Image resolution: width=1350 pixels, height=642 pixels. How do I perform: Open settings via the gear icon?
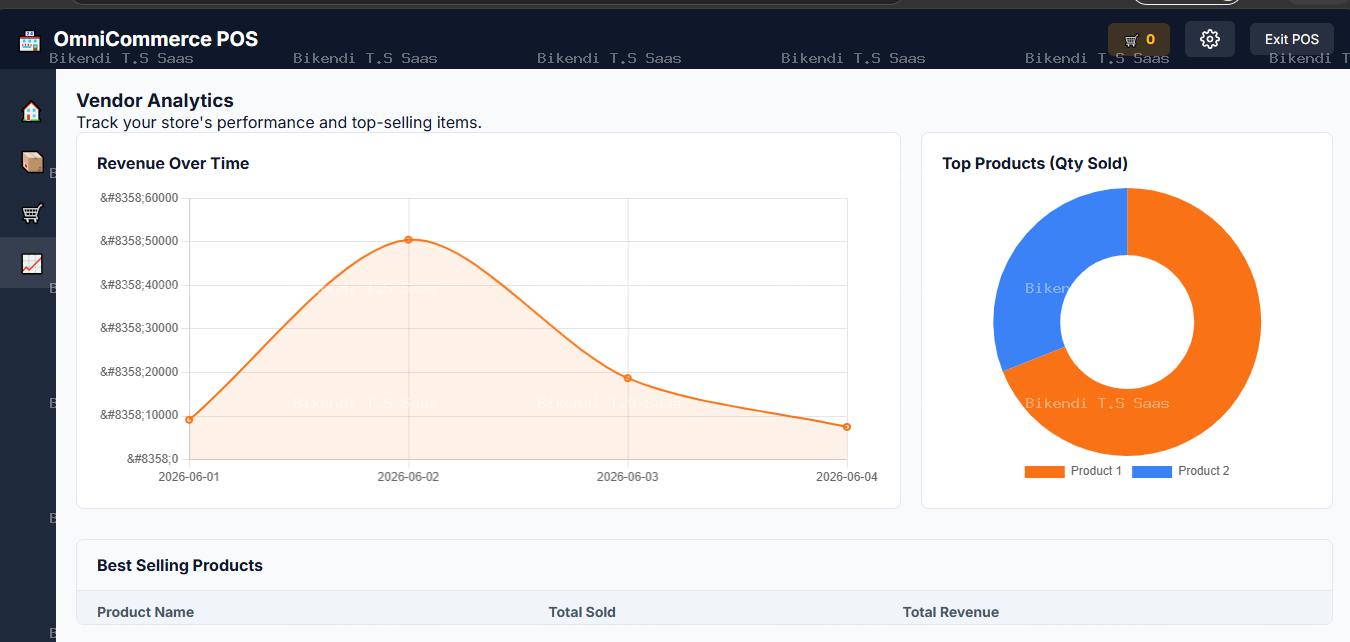[1210, 39]
